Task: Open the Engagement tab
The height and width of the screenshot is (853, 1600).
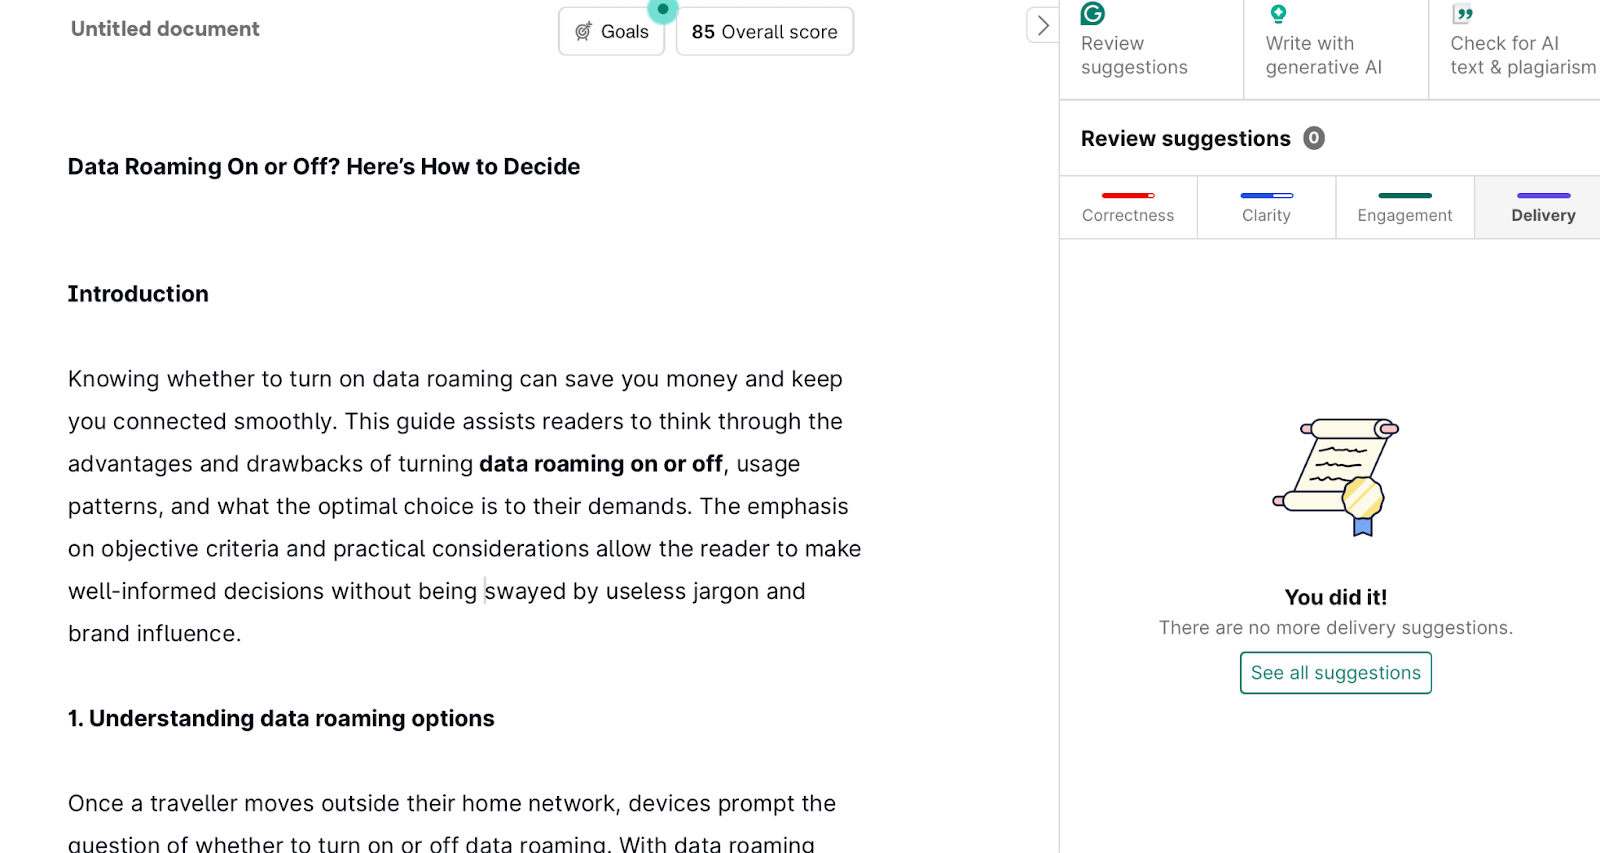Action: (1404, 207)
